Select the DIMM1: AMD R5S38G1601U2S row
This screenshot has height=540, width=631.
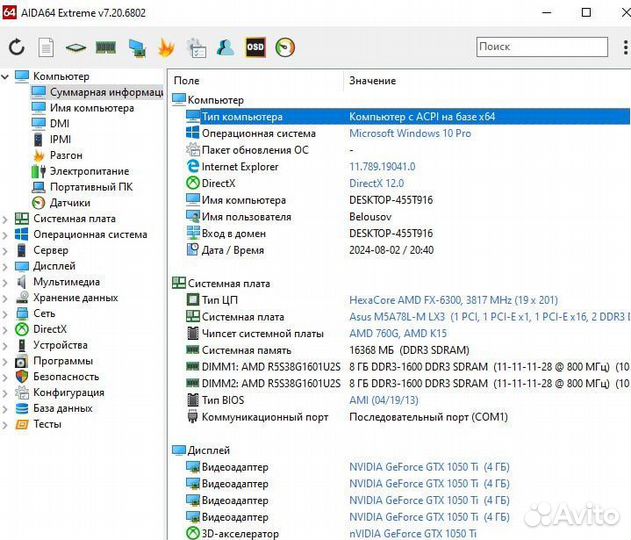click(408, 367)
